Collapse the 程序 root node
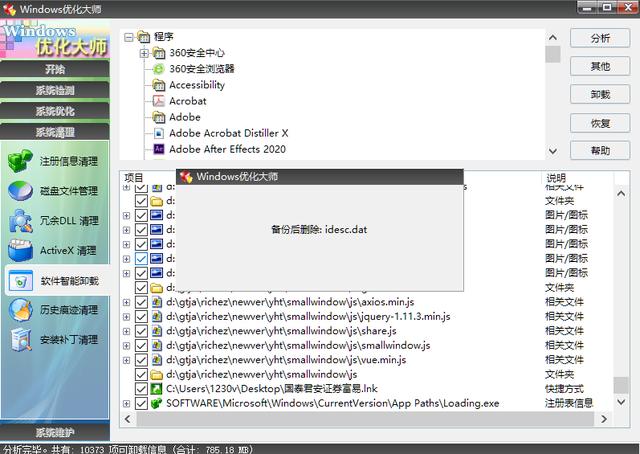The height and width of the screenshot is (454, 640). coord(129,37)
